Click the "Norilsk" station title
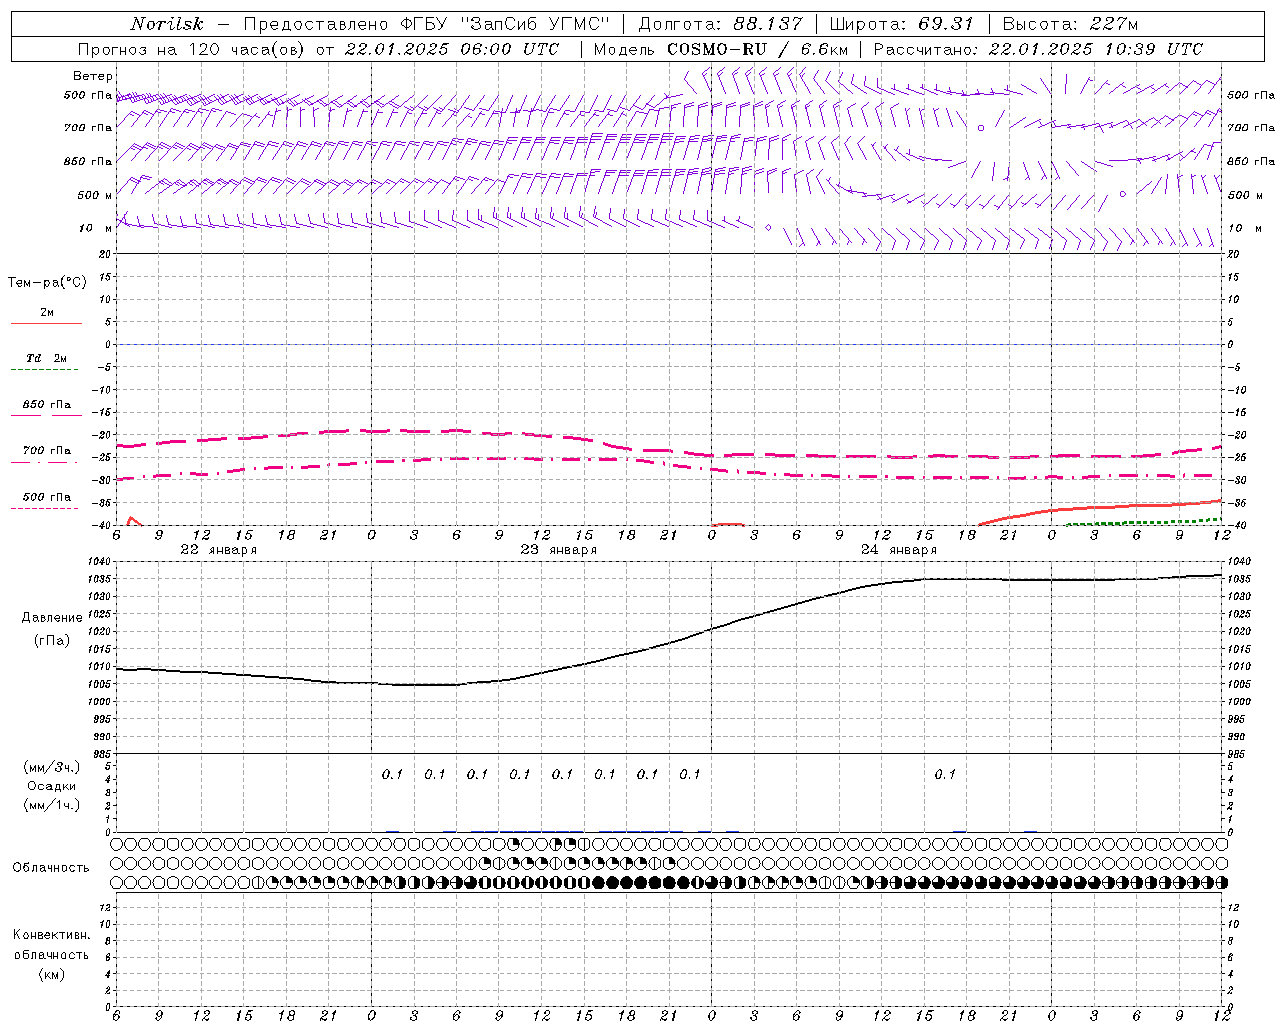This screenshot has width=1280, height=1024. [166, 24]
